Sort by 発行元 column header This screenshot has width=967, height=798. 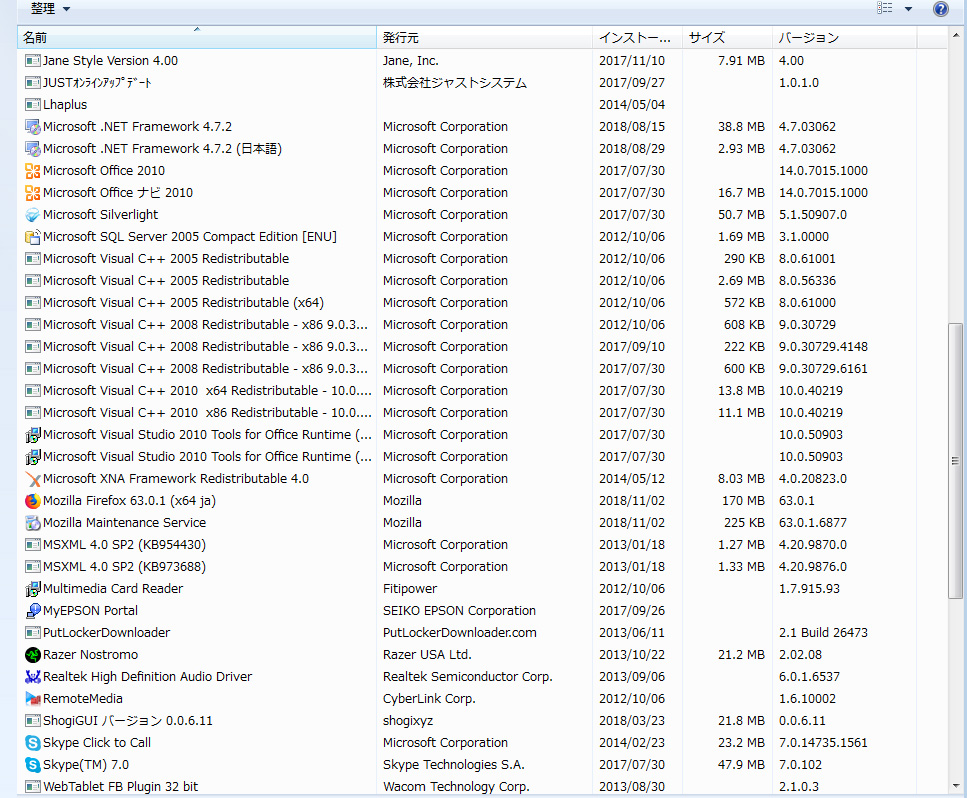(x=484, y=38)
